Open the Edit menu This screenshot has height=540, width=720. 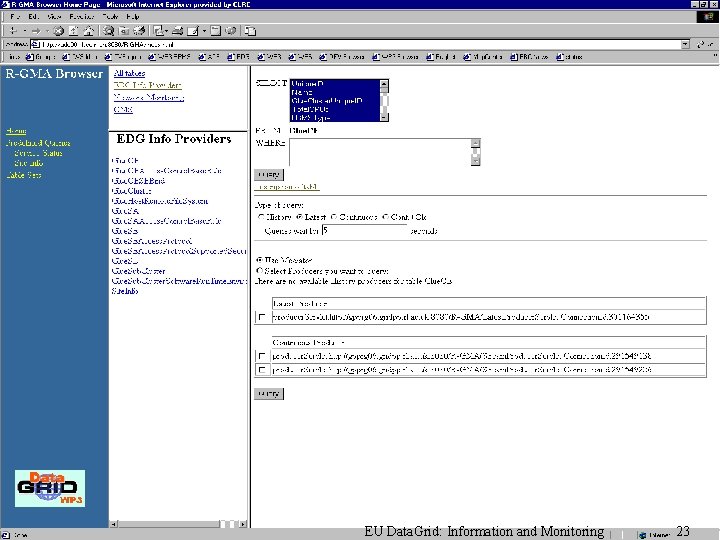pyautogui.click(x=34, y=17)
